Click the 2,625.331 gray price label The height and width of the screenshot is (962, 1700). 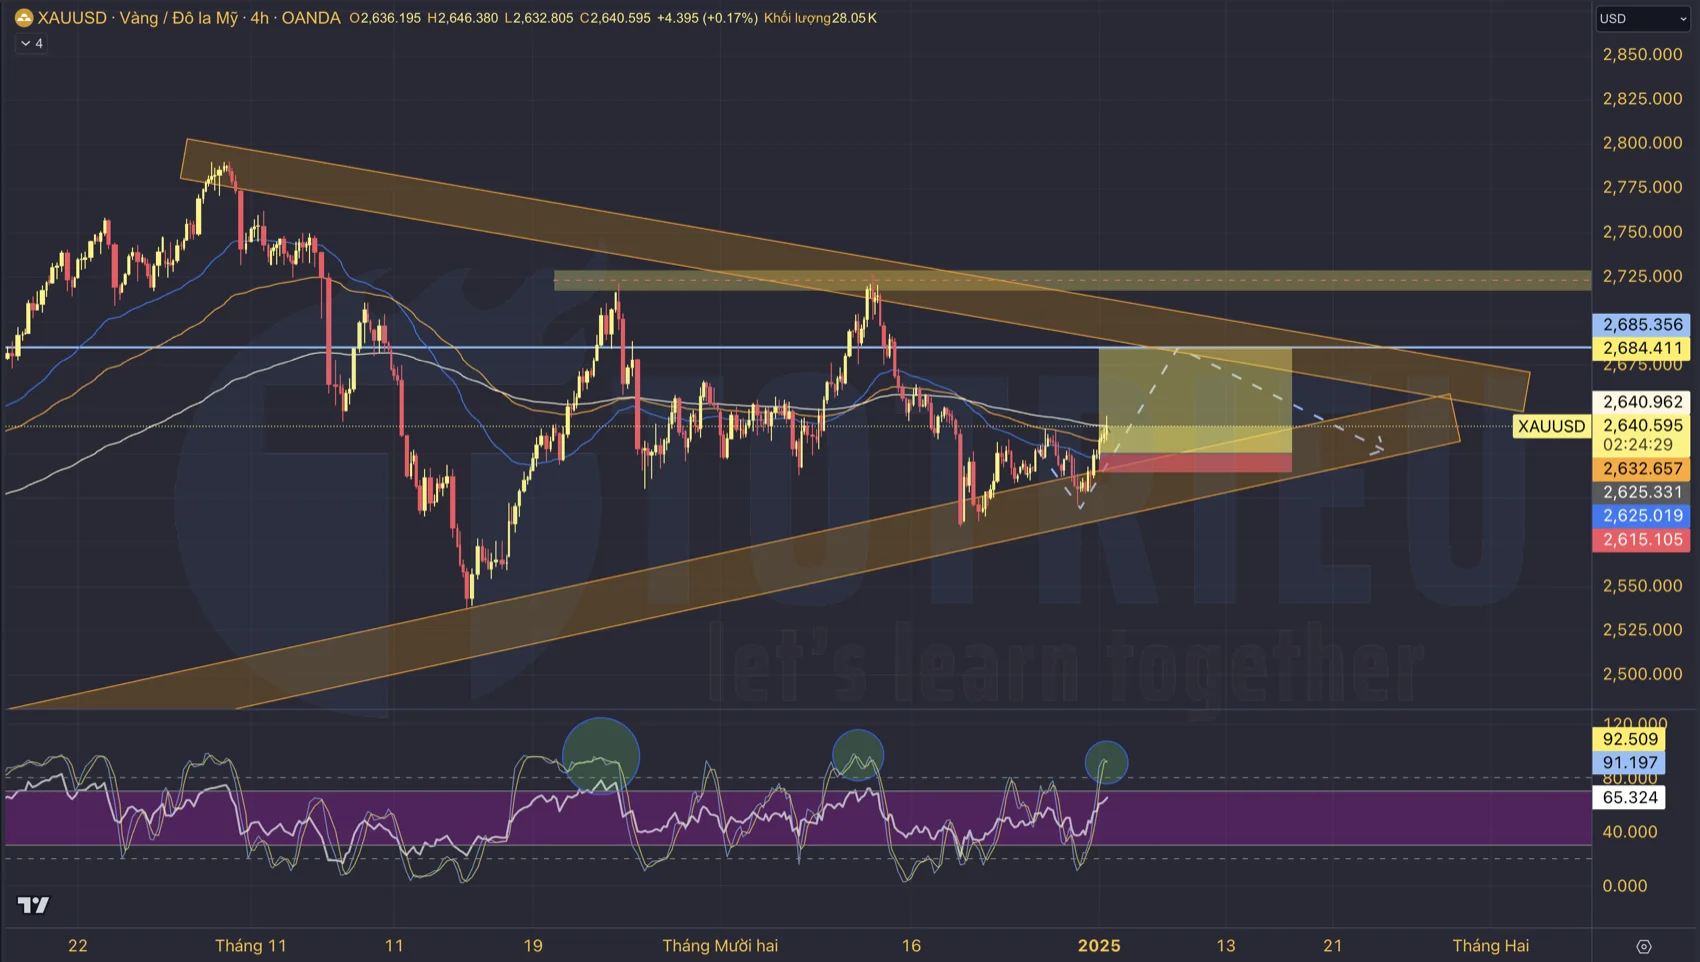tap(1642, 492)
